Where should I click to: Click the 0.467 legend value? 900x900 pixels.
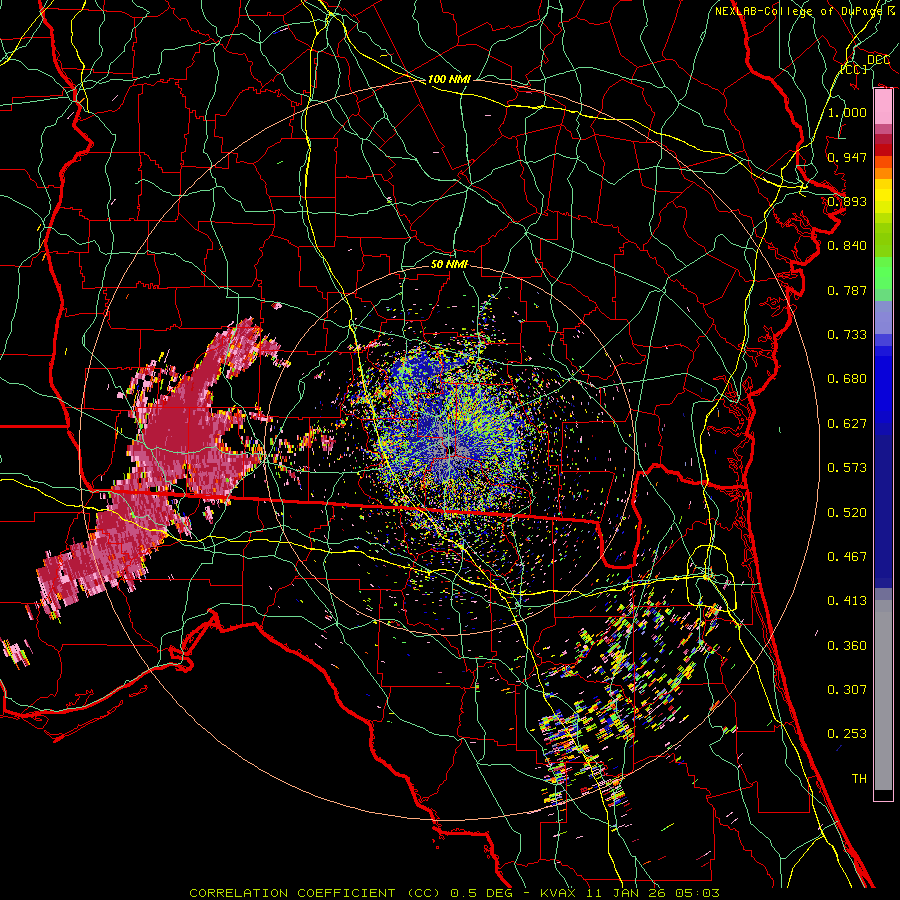click(847, 557)
